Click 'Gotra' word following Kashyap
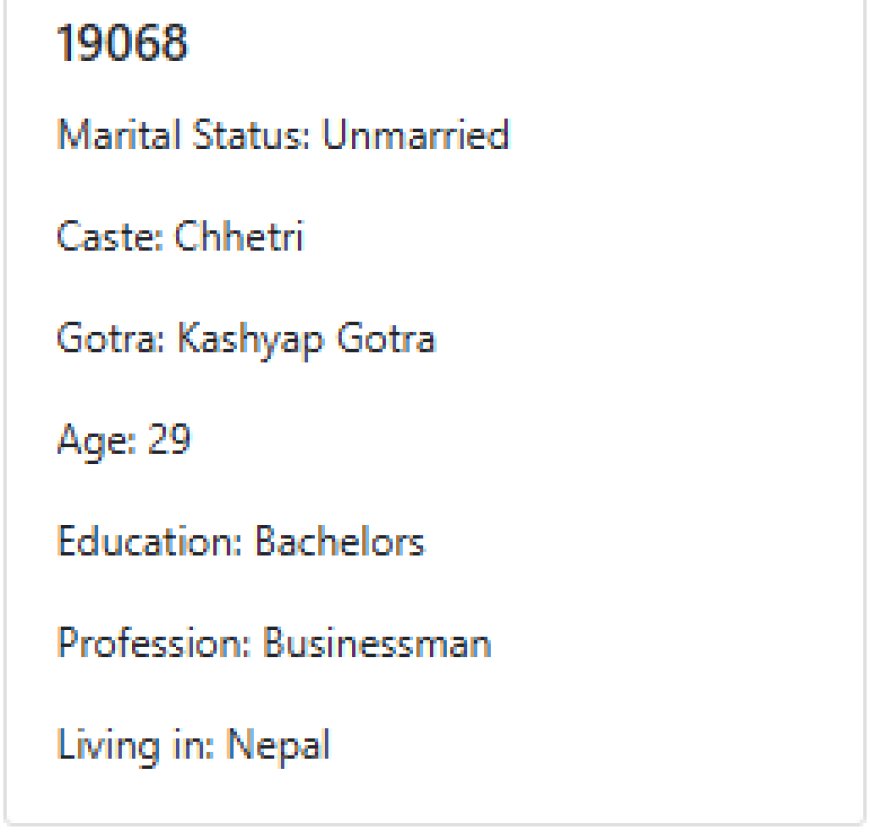Screen dimensions: 870x840 [385, 339]
